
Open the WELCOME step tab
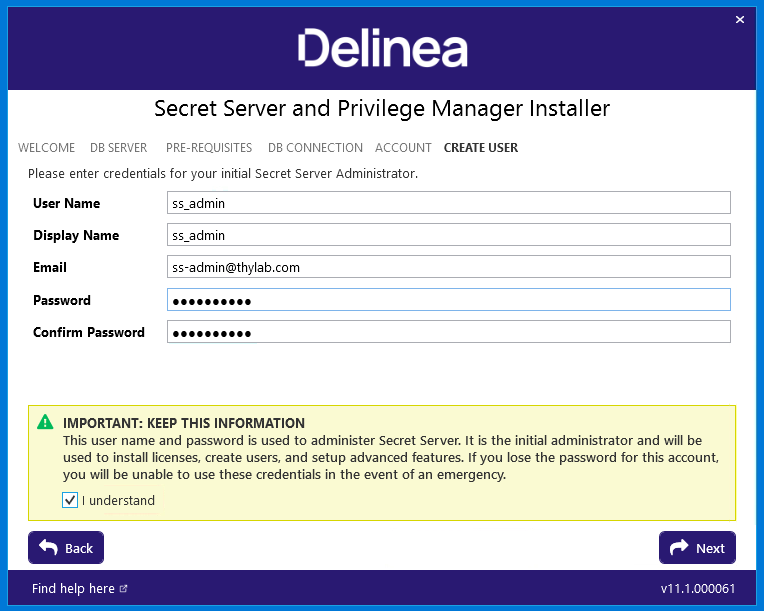point(46,148)
